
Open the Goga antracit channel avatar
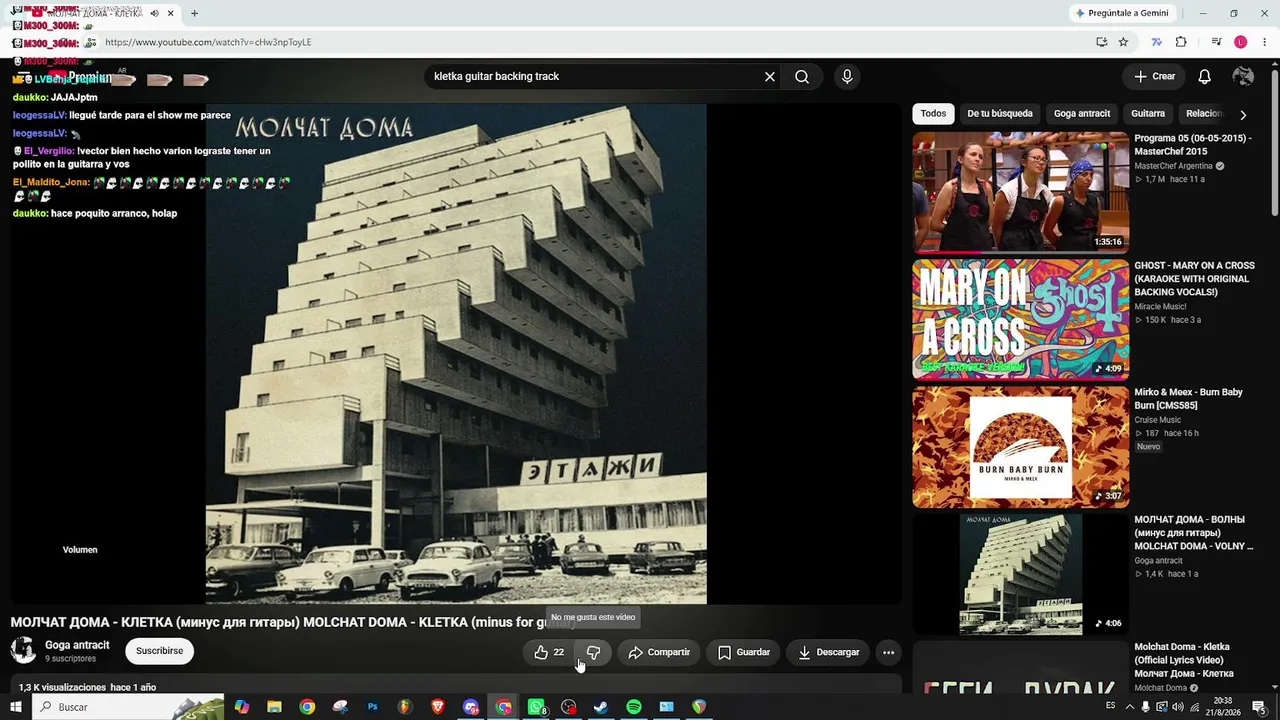[23, 651]
